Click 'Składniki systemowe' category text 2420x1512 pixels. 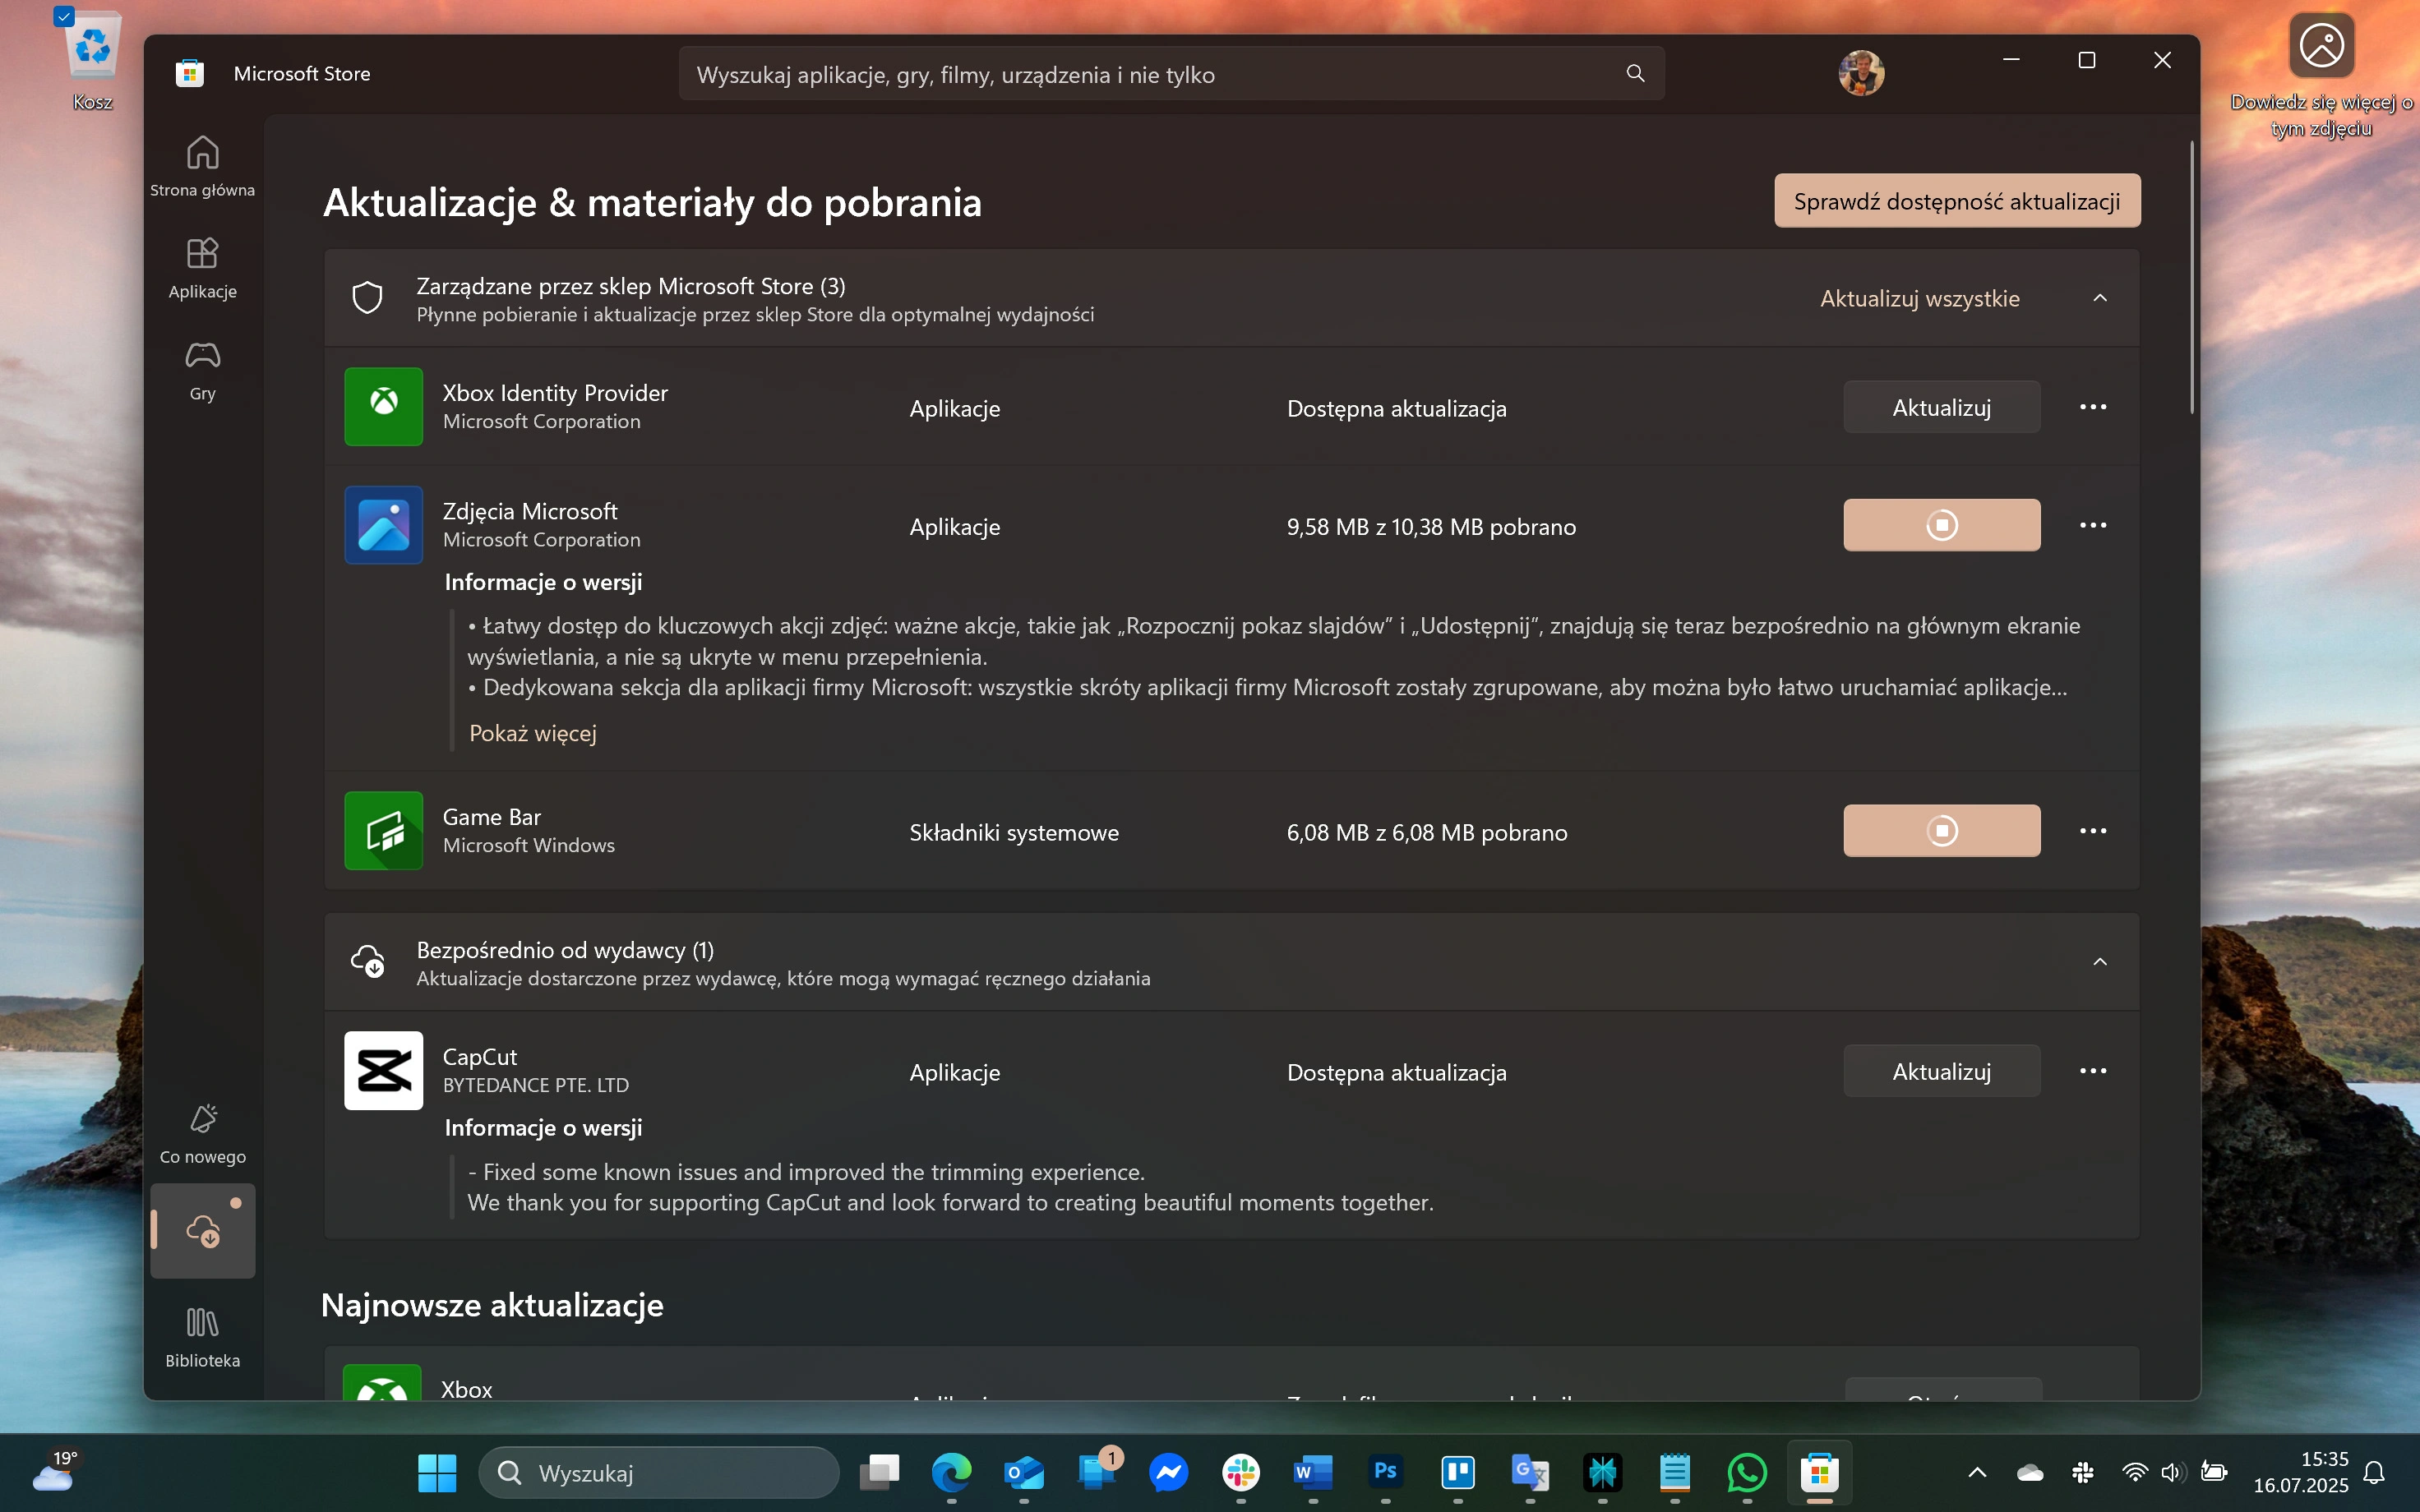click(x=1014, y=833)
